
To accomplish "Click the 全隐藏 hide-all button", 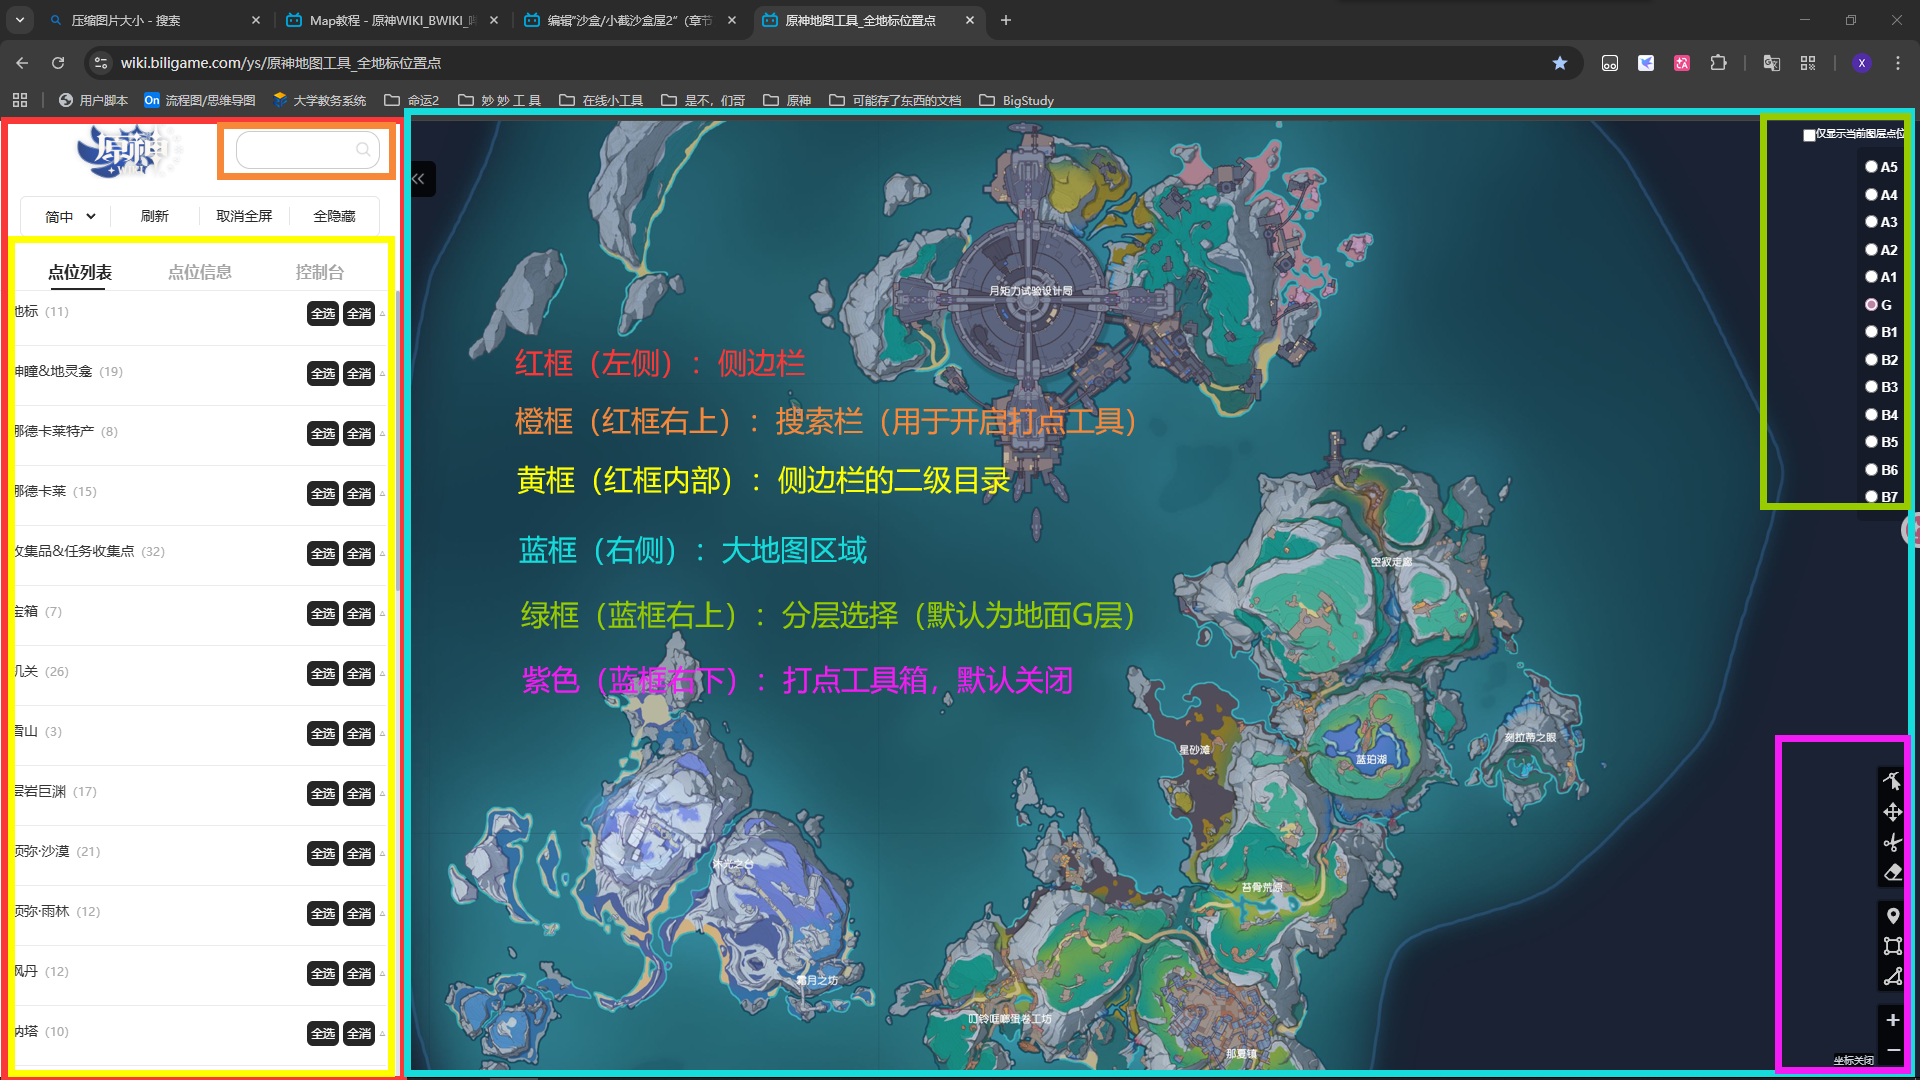I will tap(334, 216).
